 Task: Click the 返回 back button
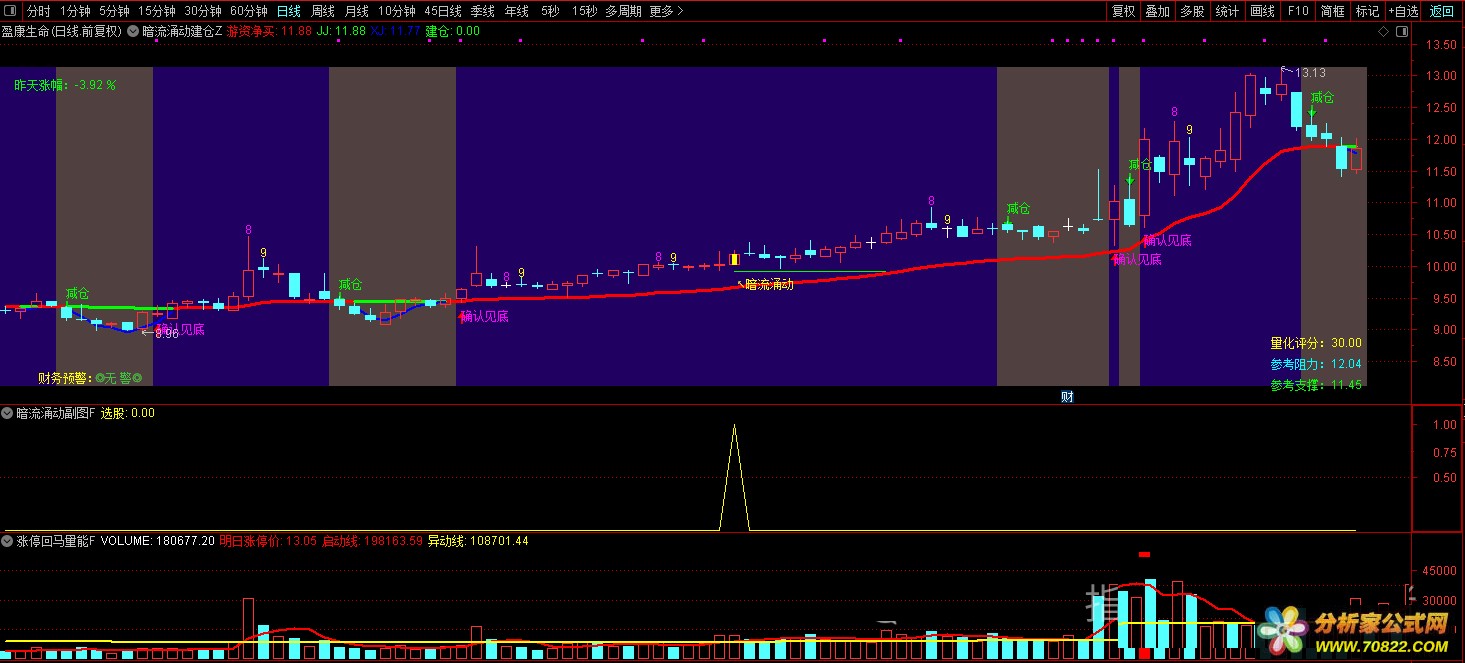click(x=1441, y=11)
